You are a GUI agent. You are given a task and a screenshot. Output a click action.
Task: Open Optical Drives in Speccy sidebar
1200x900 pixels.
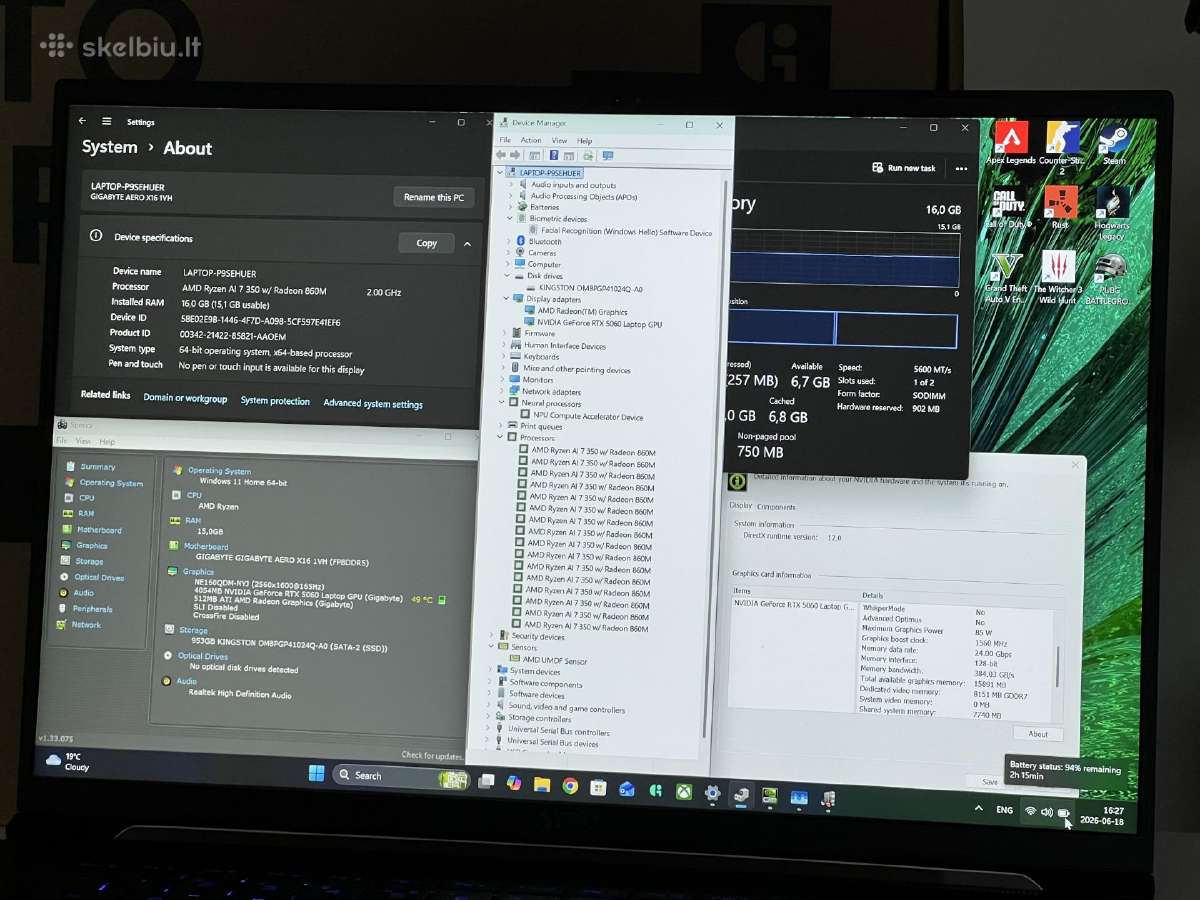pyautogui.click(x=91, y=578)
